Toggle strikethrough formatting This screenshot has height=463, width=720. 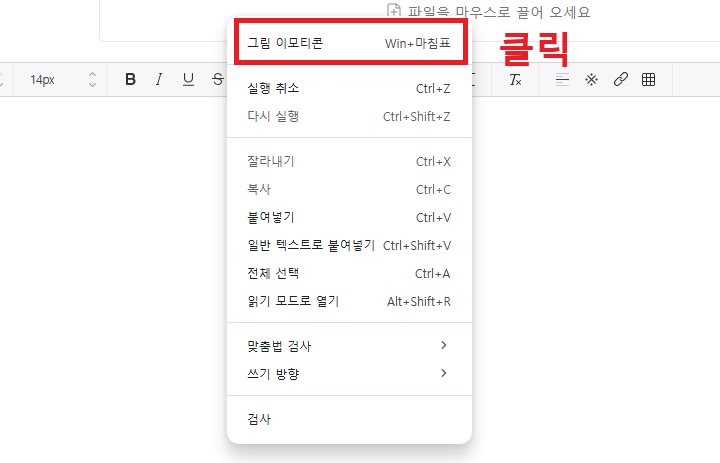[218, 79]
